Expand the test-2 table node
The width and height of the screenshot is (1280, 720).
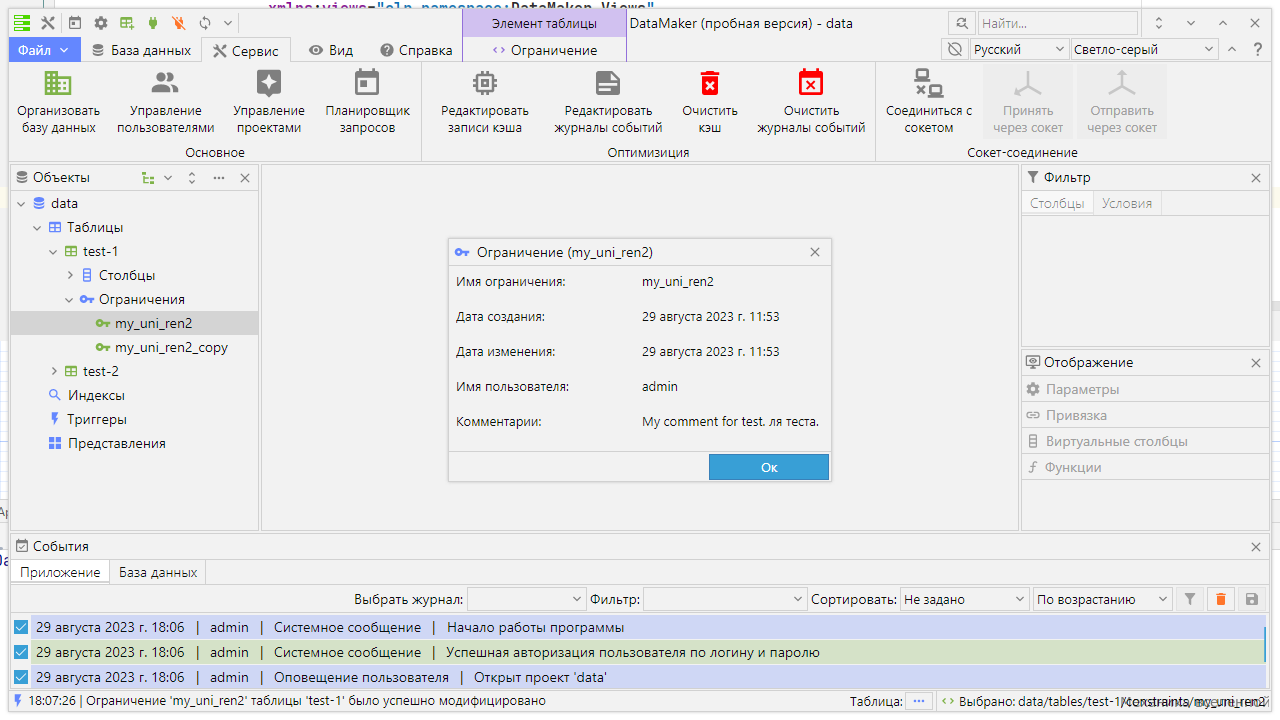(x=54, y=371)
